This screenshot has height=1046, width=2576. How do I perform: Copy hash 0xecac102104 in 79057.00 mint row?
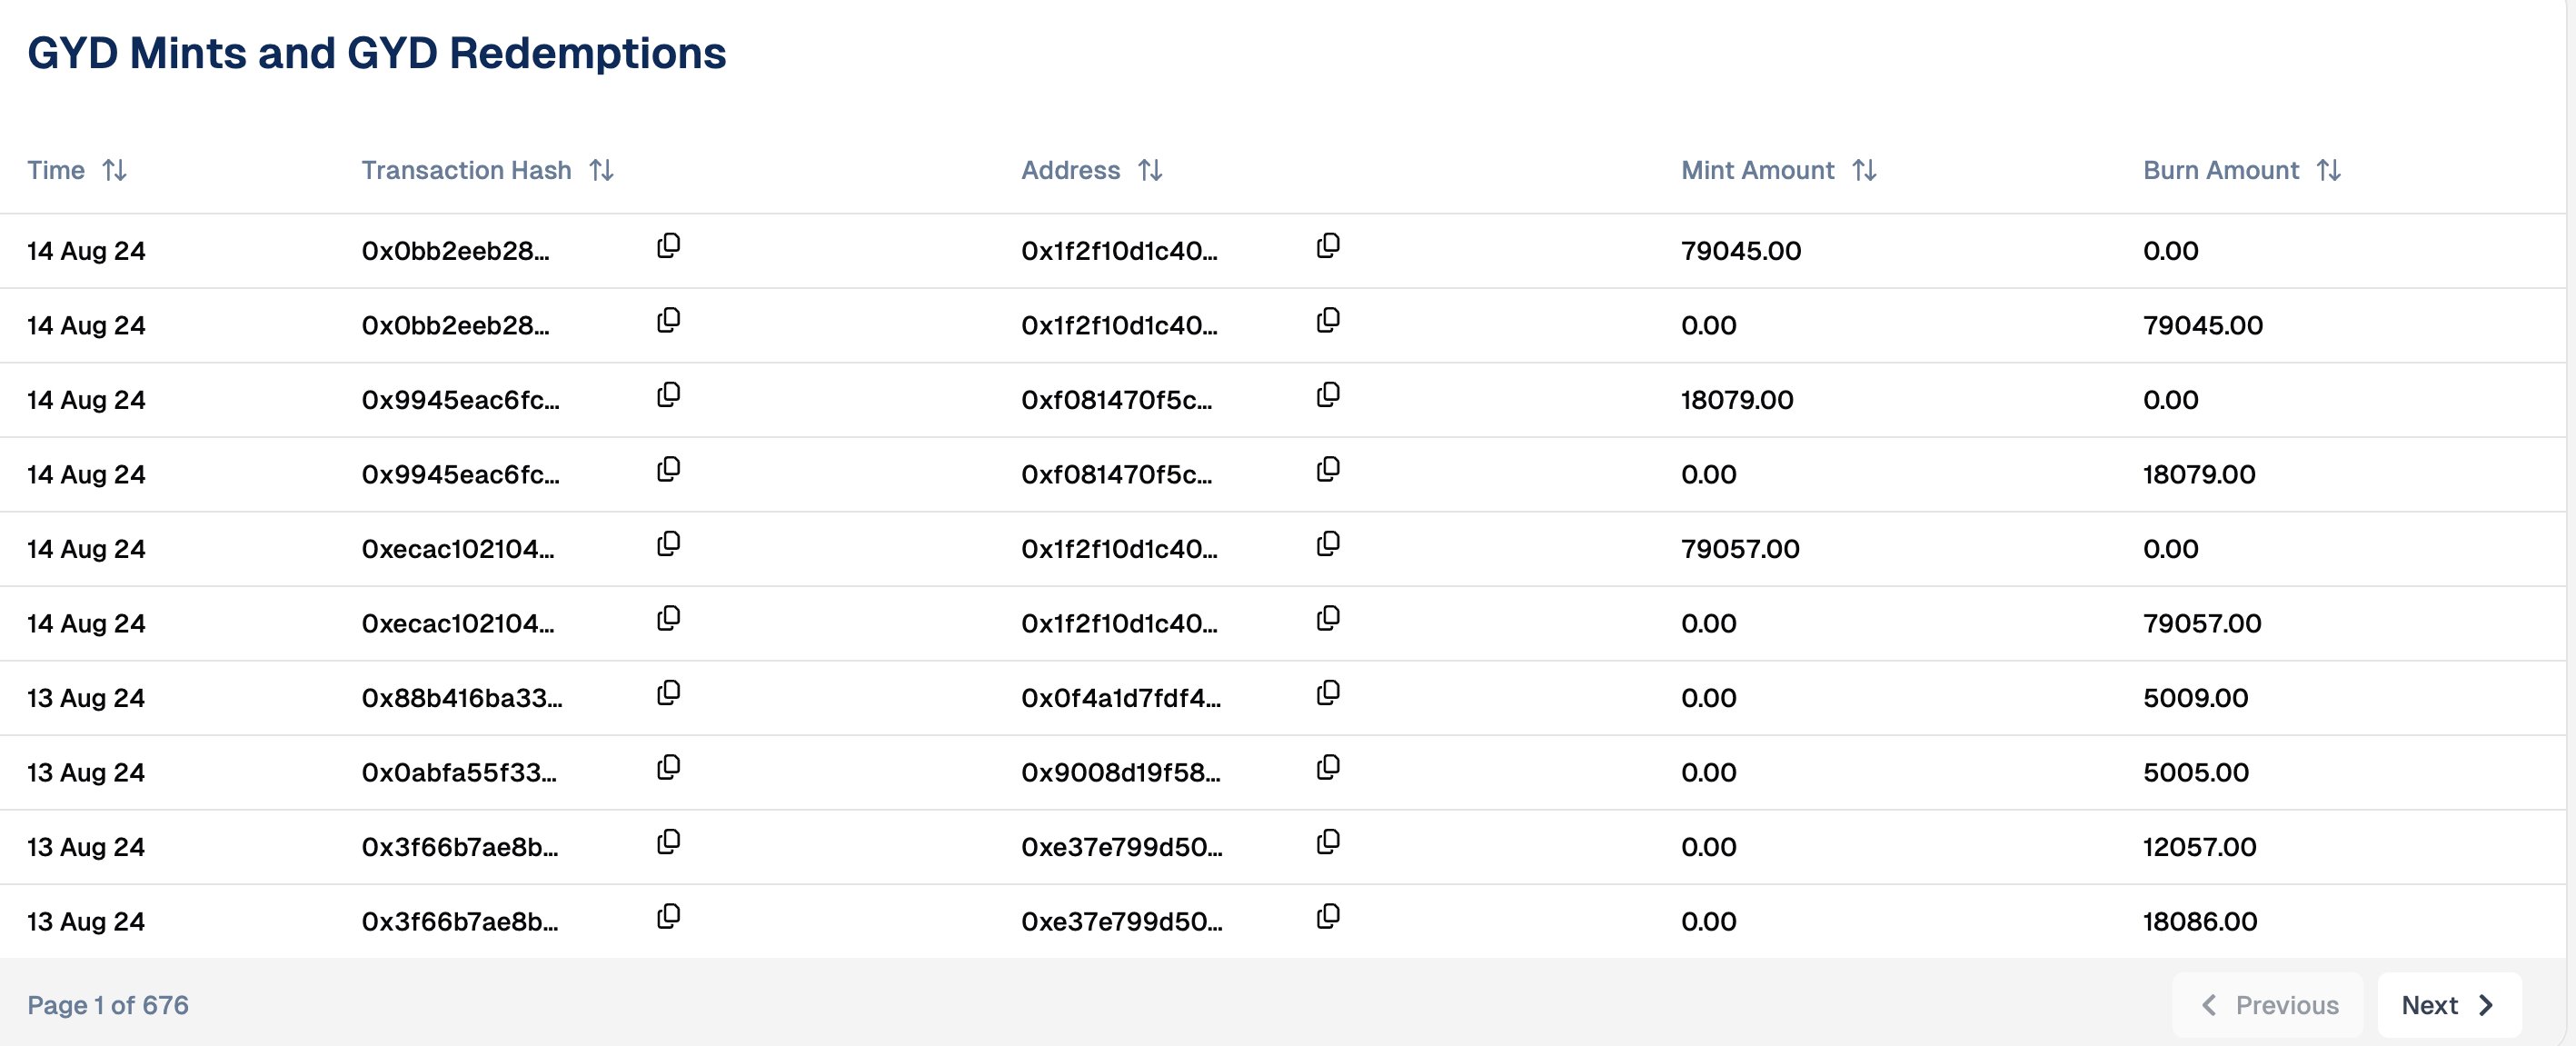(668, 544)
